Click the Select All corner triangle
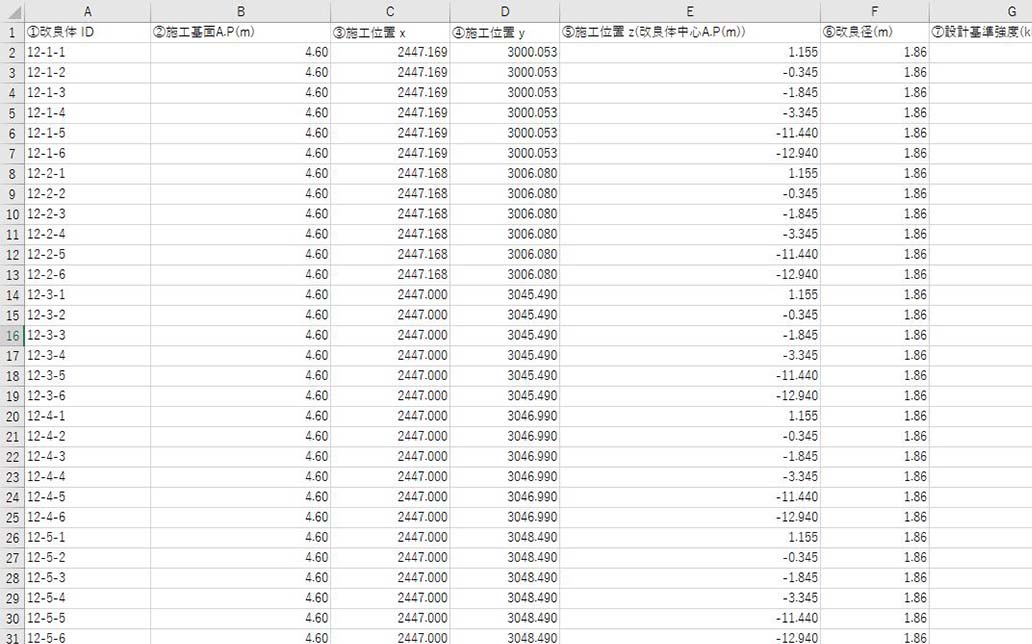The width and height of the screenshot is (1032, 644). 12,11
